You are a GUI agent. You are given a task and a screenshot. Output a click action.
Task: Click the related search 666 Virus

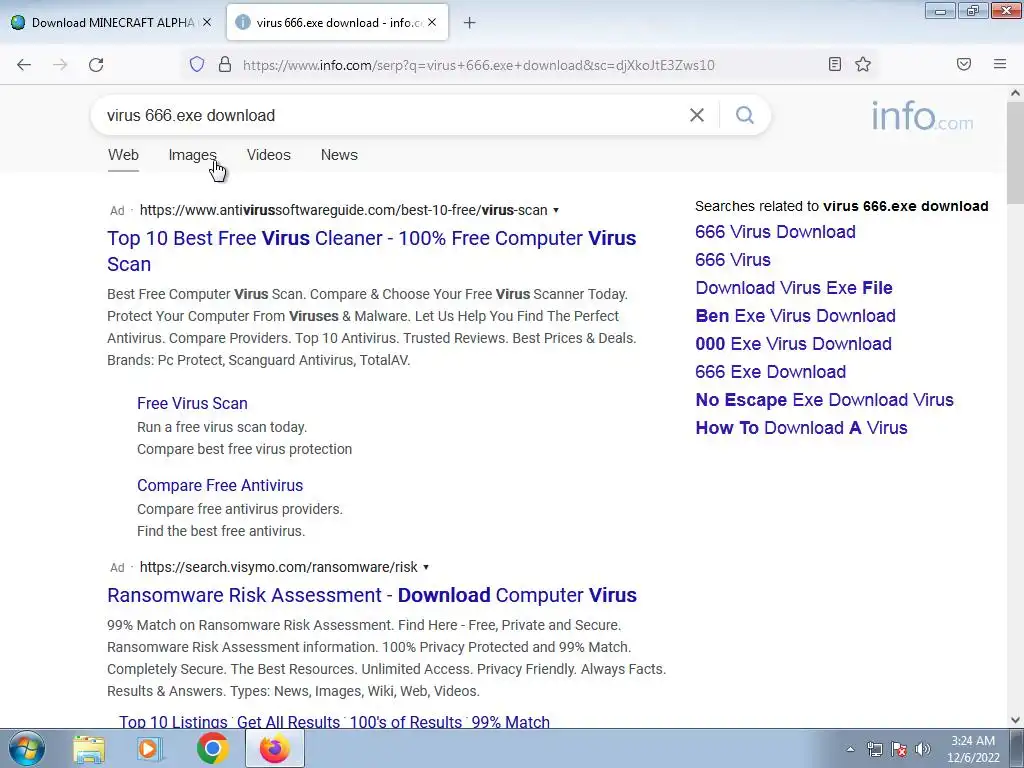[733, 260]
